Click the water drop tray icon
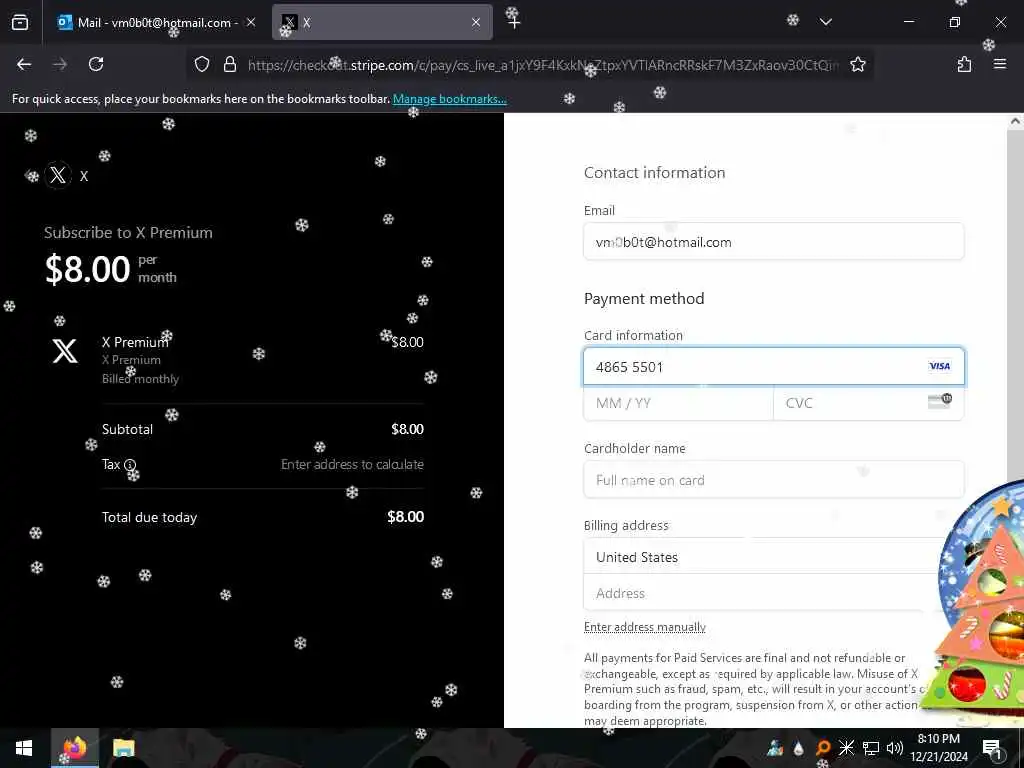Image resolution: width=1024 pixels, height=768 pixels. pyautogui.click(x=798, y=748)
